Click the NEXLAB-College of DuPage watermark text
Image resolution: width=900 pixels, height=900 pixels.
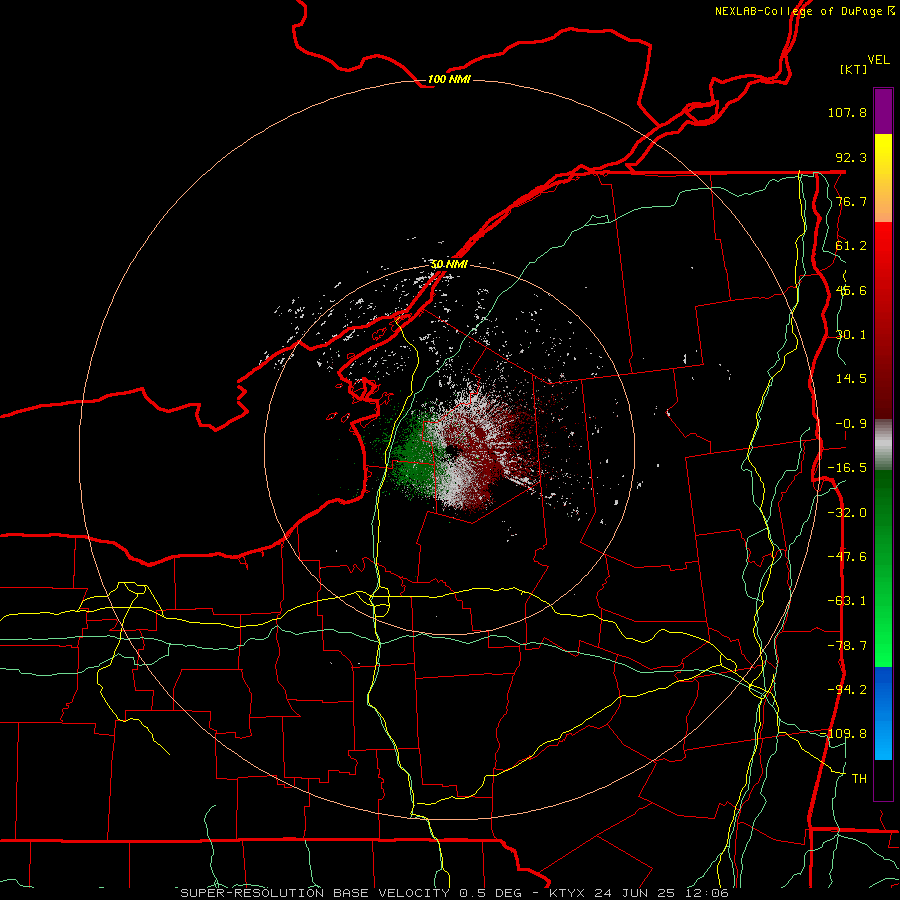click(x=805, y=11)
